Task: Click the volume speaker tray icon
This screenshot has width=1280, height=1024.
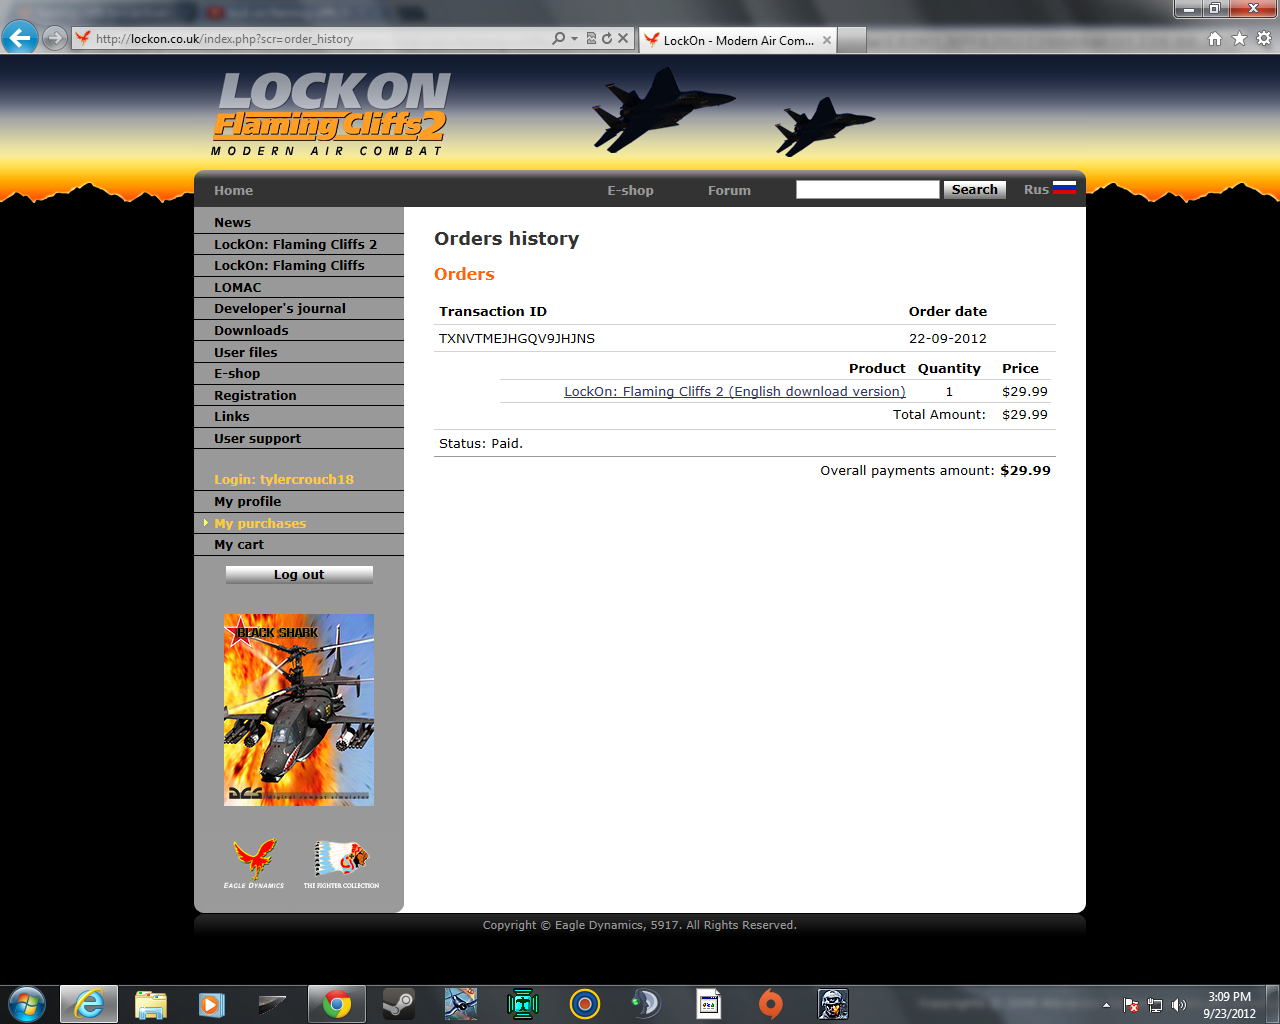Action: coord(1179,1005)
